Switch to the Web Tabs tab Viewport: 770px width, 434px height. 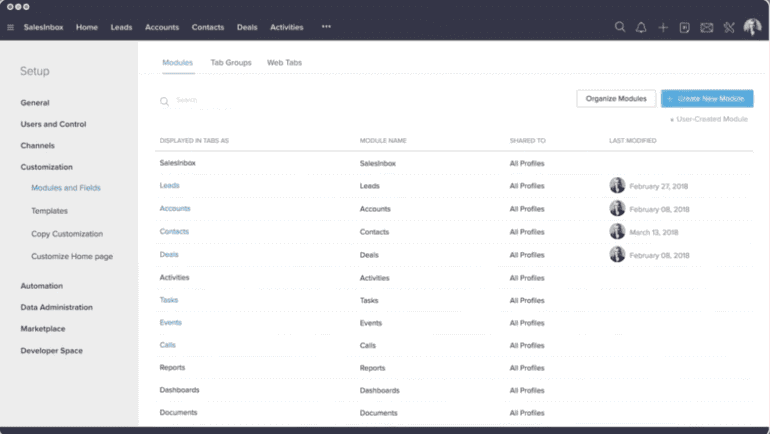click(x=284, y=62)
